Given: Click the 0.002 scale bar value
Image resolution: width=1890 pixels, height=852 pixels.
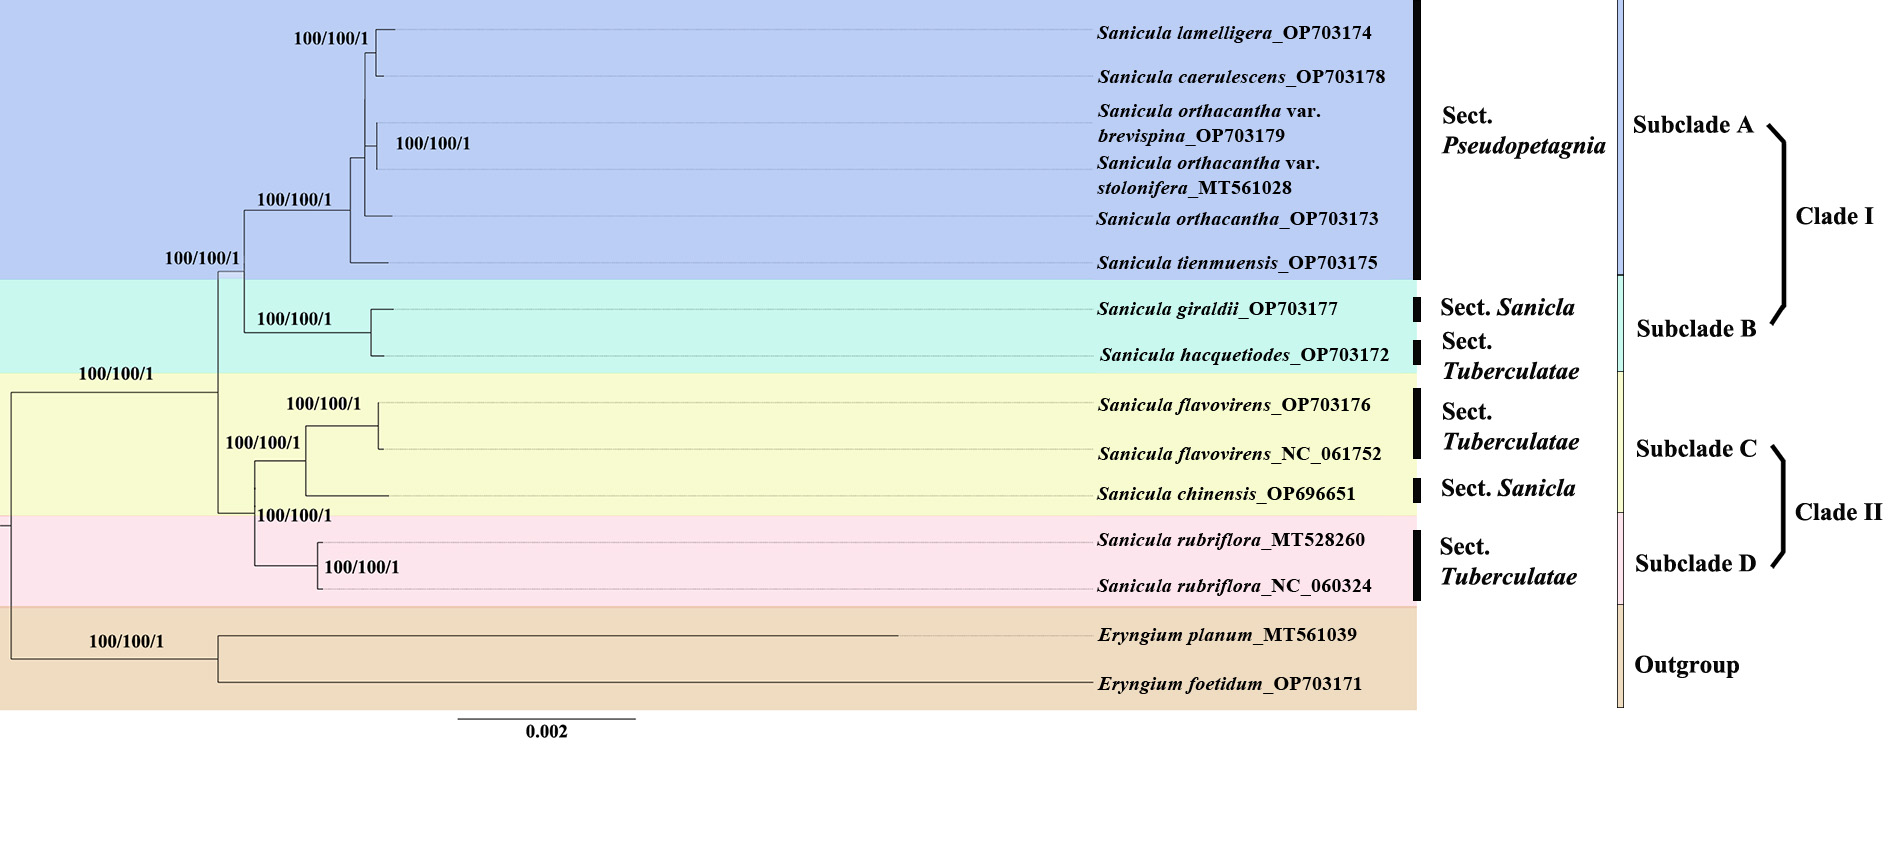Looking at the screenshot, I should click(x=546, y=732).
